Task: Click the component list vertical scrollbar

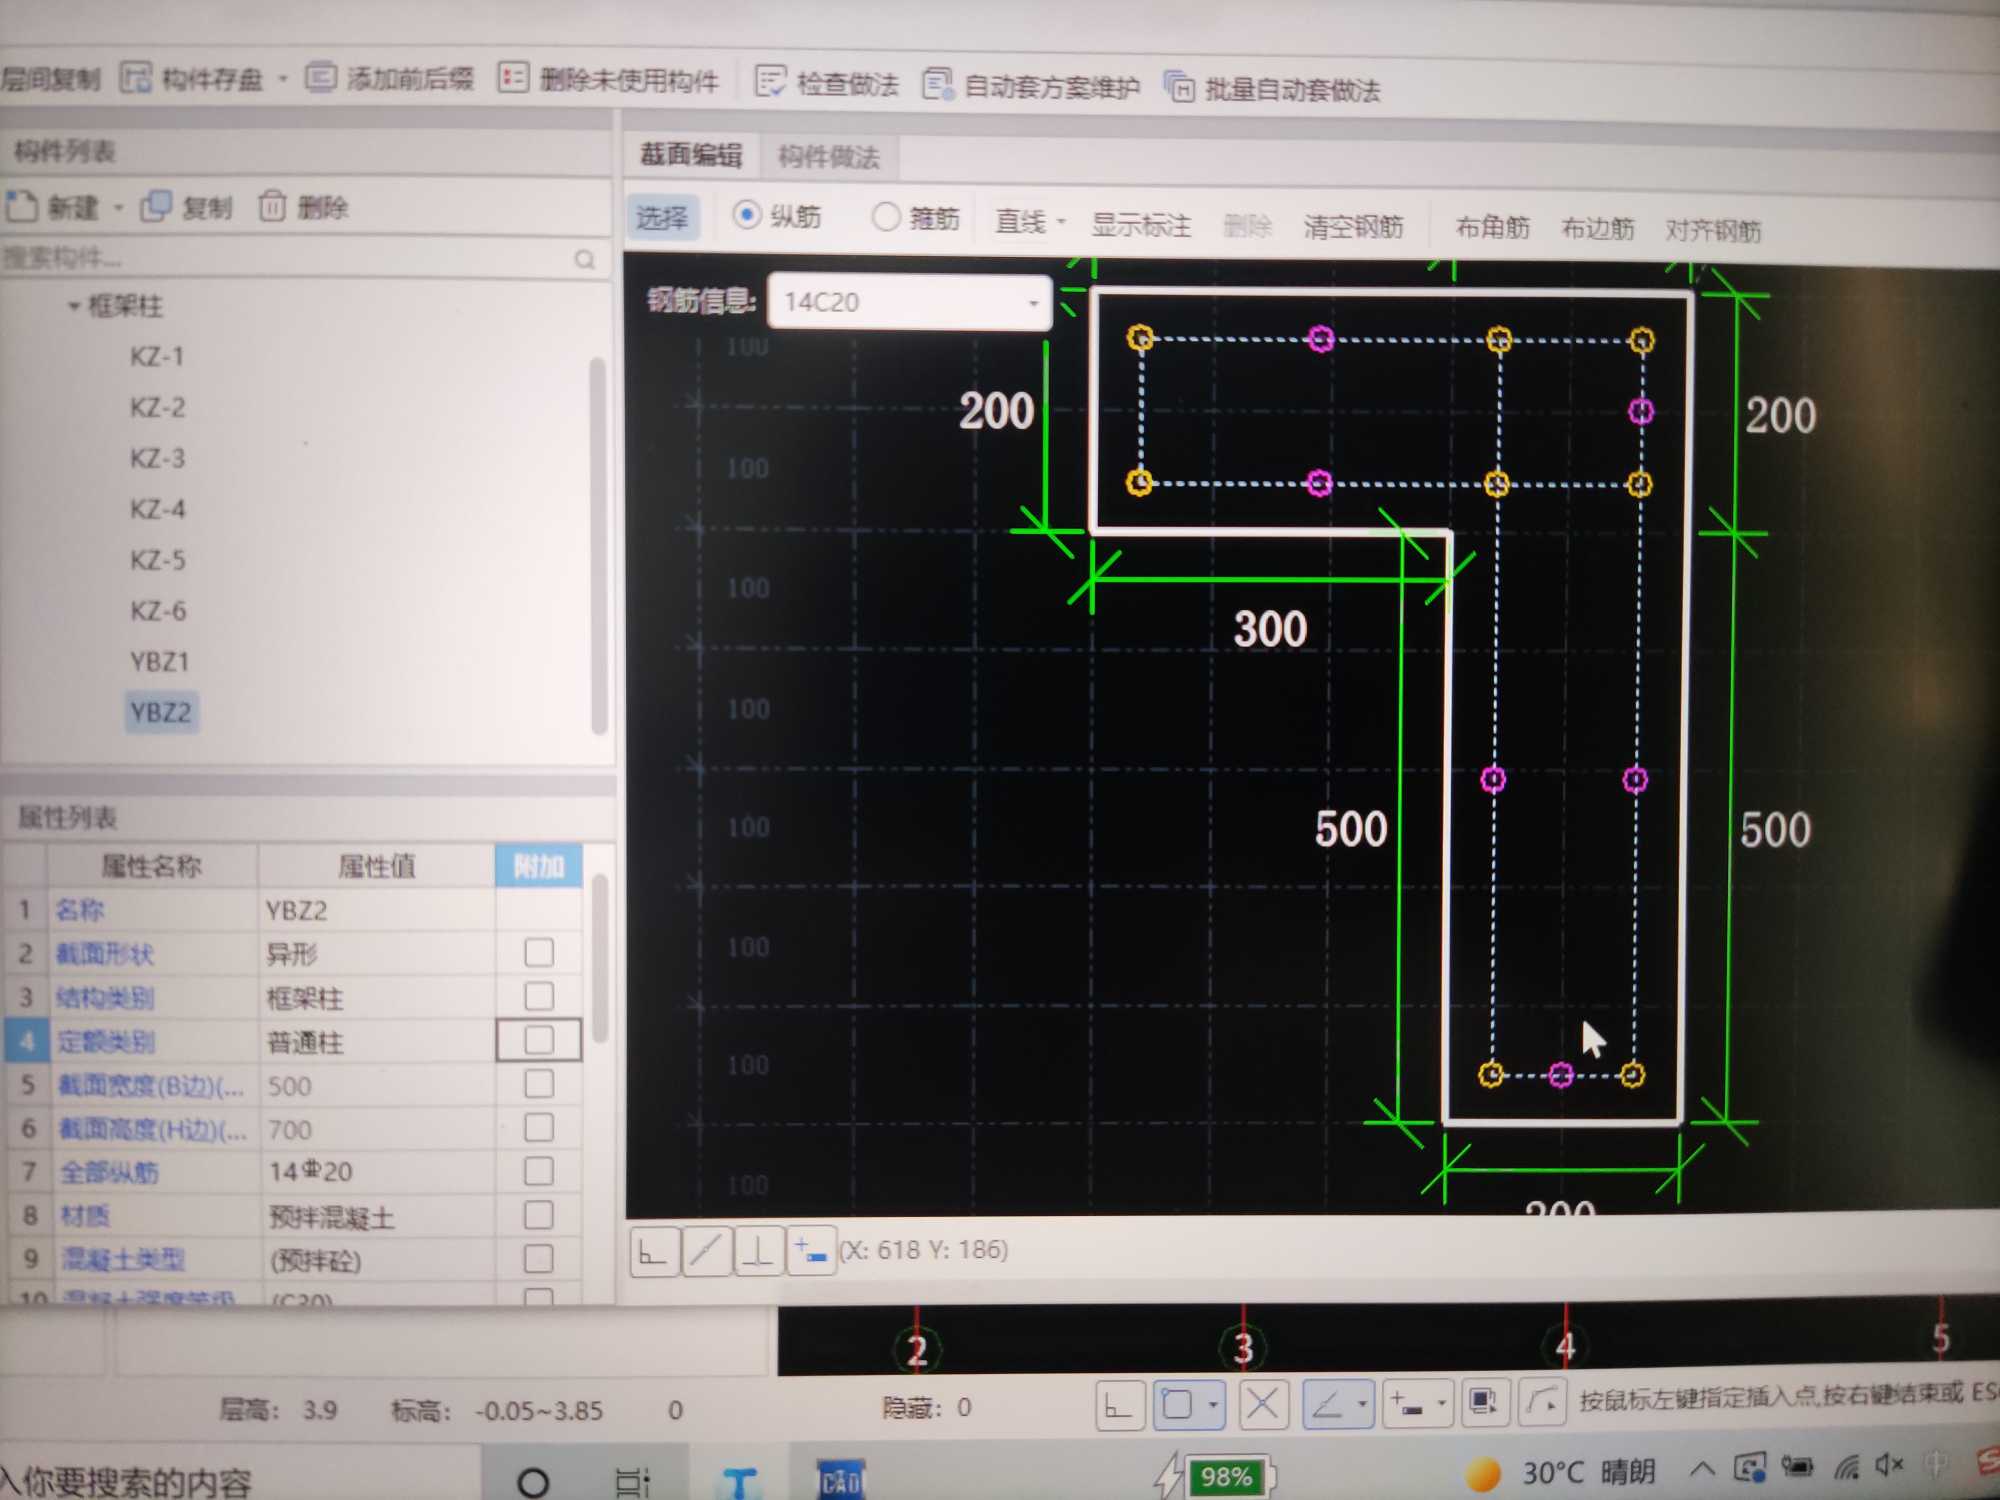Action: coord(598,546)
